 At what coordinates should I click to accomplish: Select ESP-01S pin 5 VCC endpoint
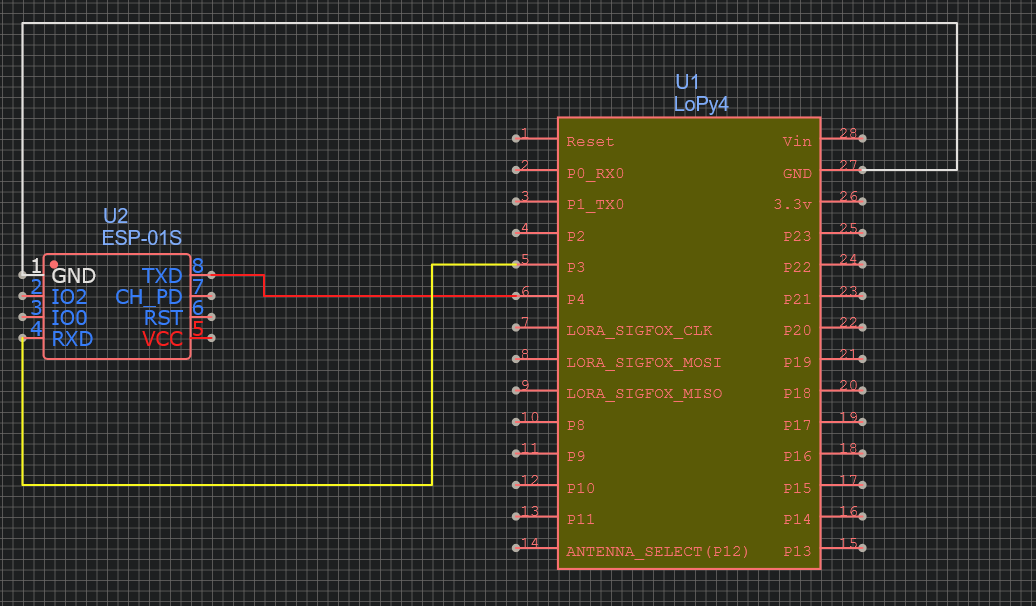(x=211, y=338)
